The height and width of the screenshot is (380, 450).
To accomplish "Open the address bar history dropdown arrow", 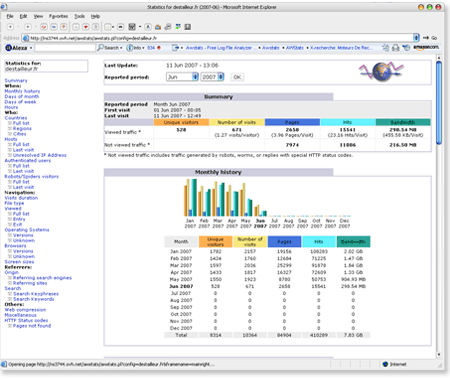I will click(x=416, y=38).
